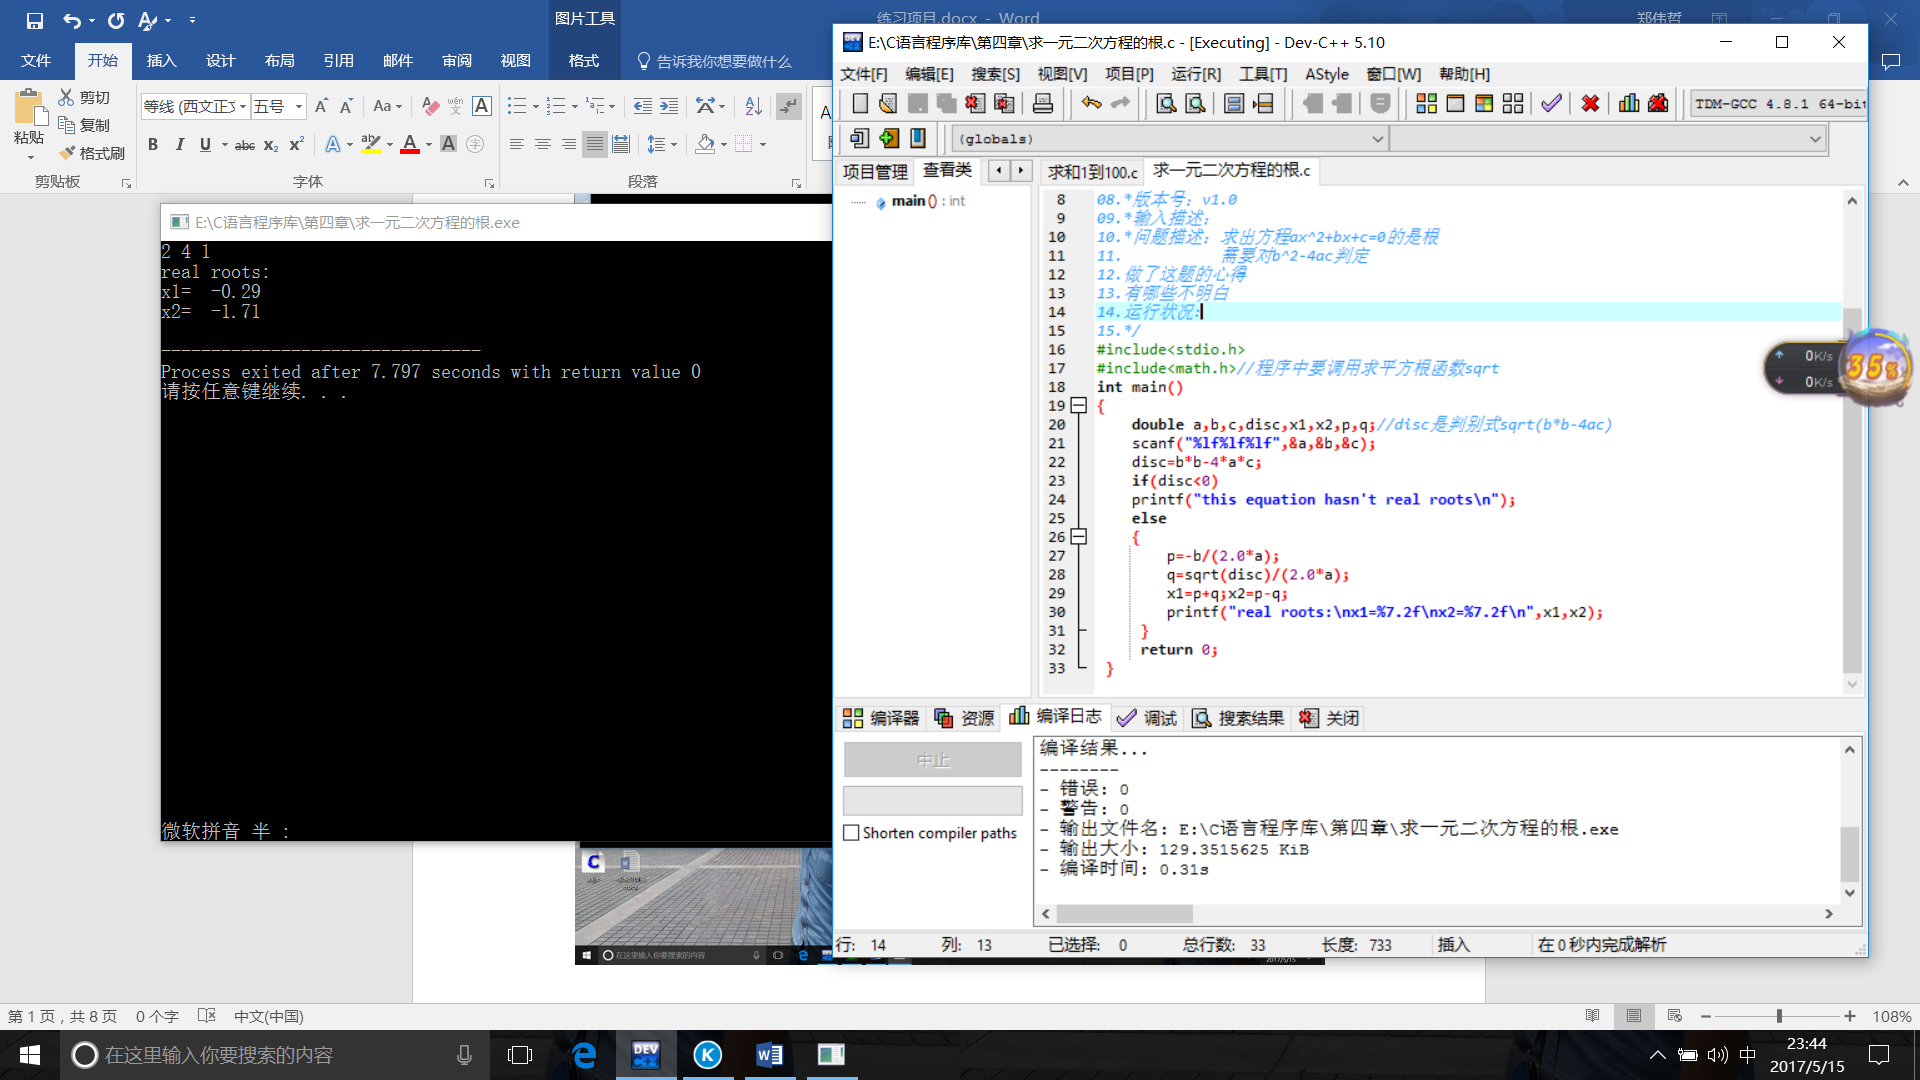Open the 工具[T] menu in Dev-C++
Screen dimensions: 1920x1080
(1263, 74)
